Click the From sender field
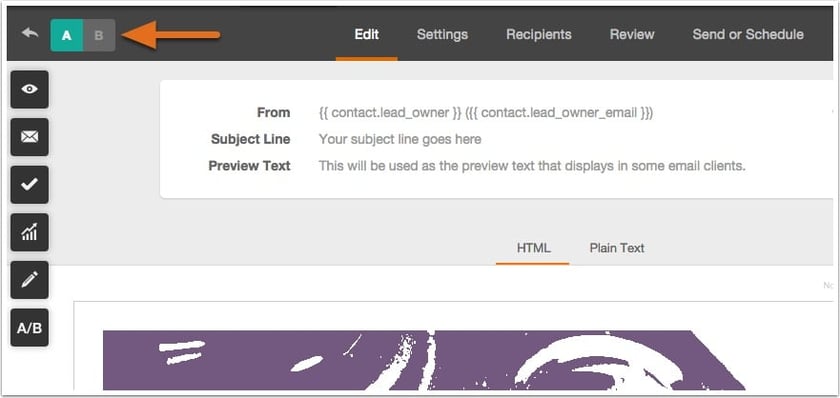The width and height of the screenshot is (840, 398). tap(486, 112)
